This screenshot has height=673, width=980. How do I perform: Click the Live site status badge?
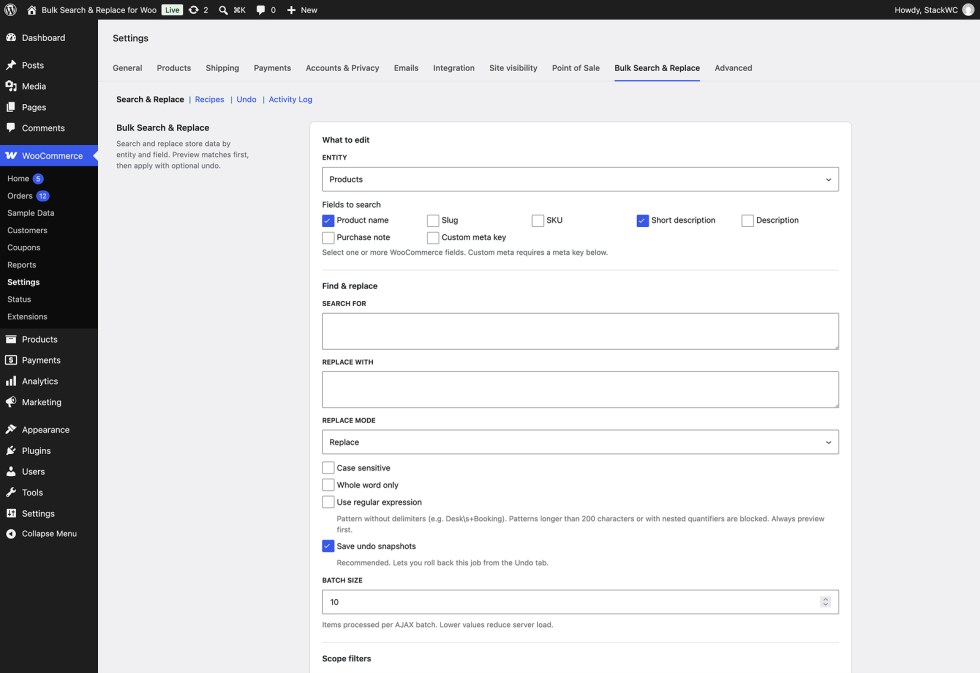coord(172,10)
